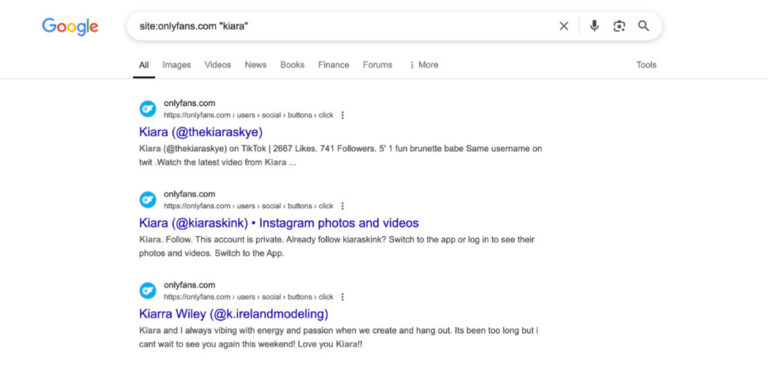Click the Google logo
This screenshot has height=369, width=768.
point(70,26)
